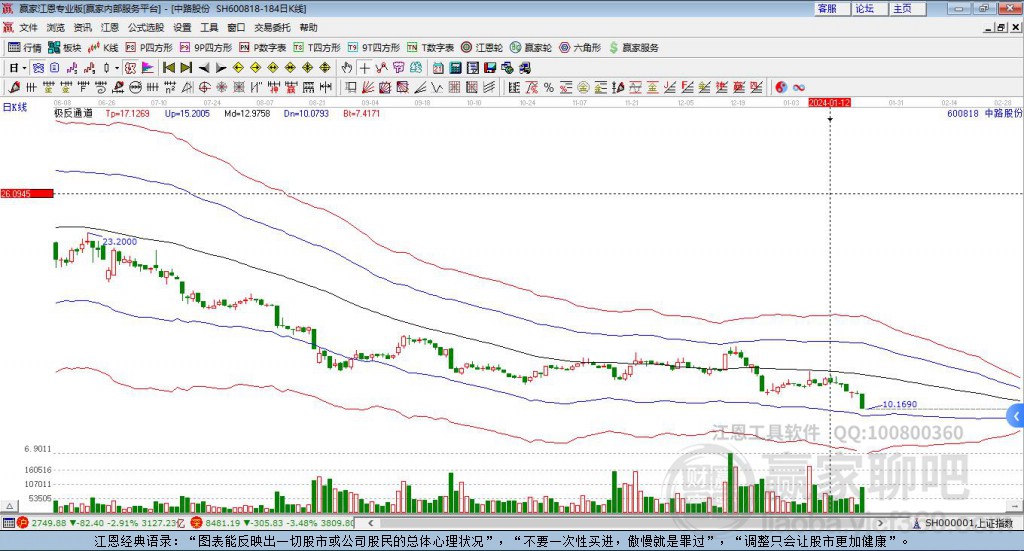Expand the 日 period dropdown arrow
Image resolution: width=1024 pixels, height=551 pixels.
25,68
